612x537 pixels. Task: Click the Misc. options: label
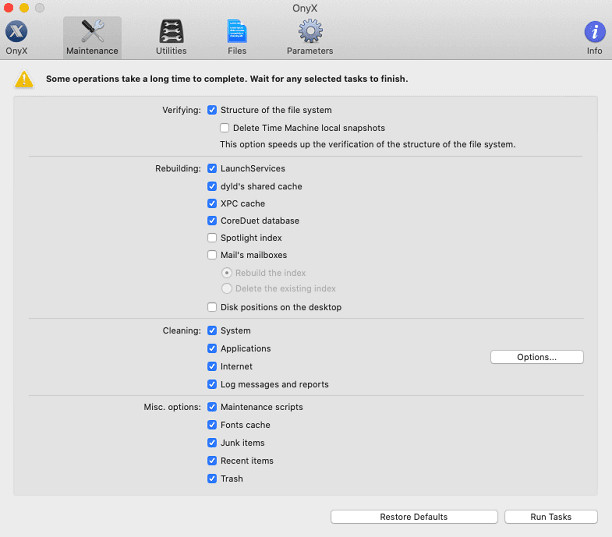172,407
